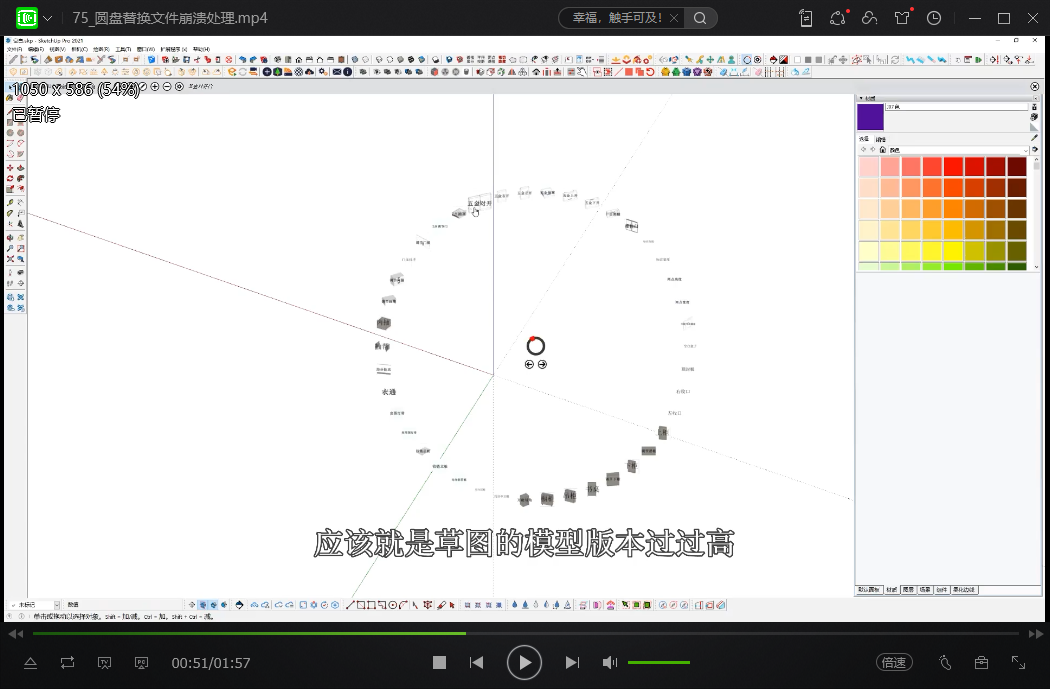Enter fullscreen mode in the player

[x=1018, y=662]
